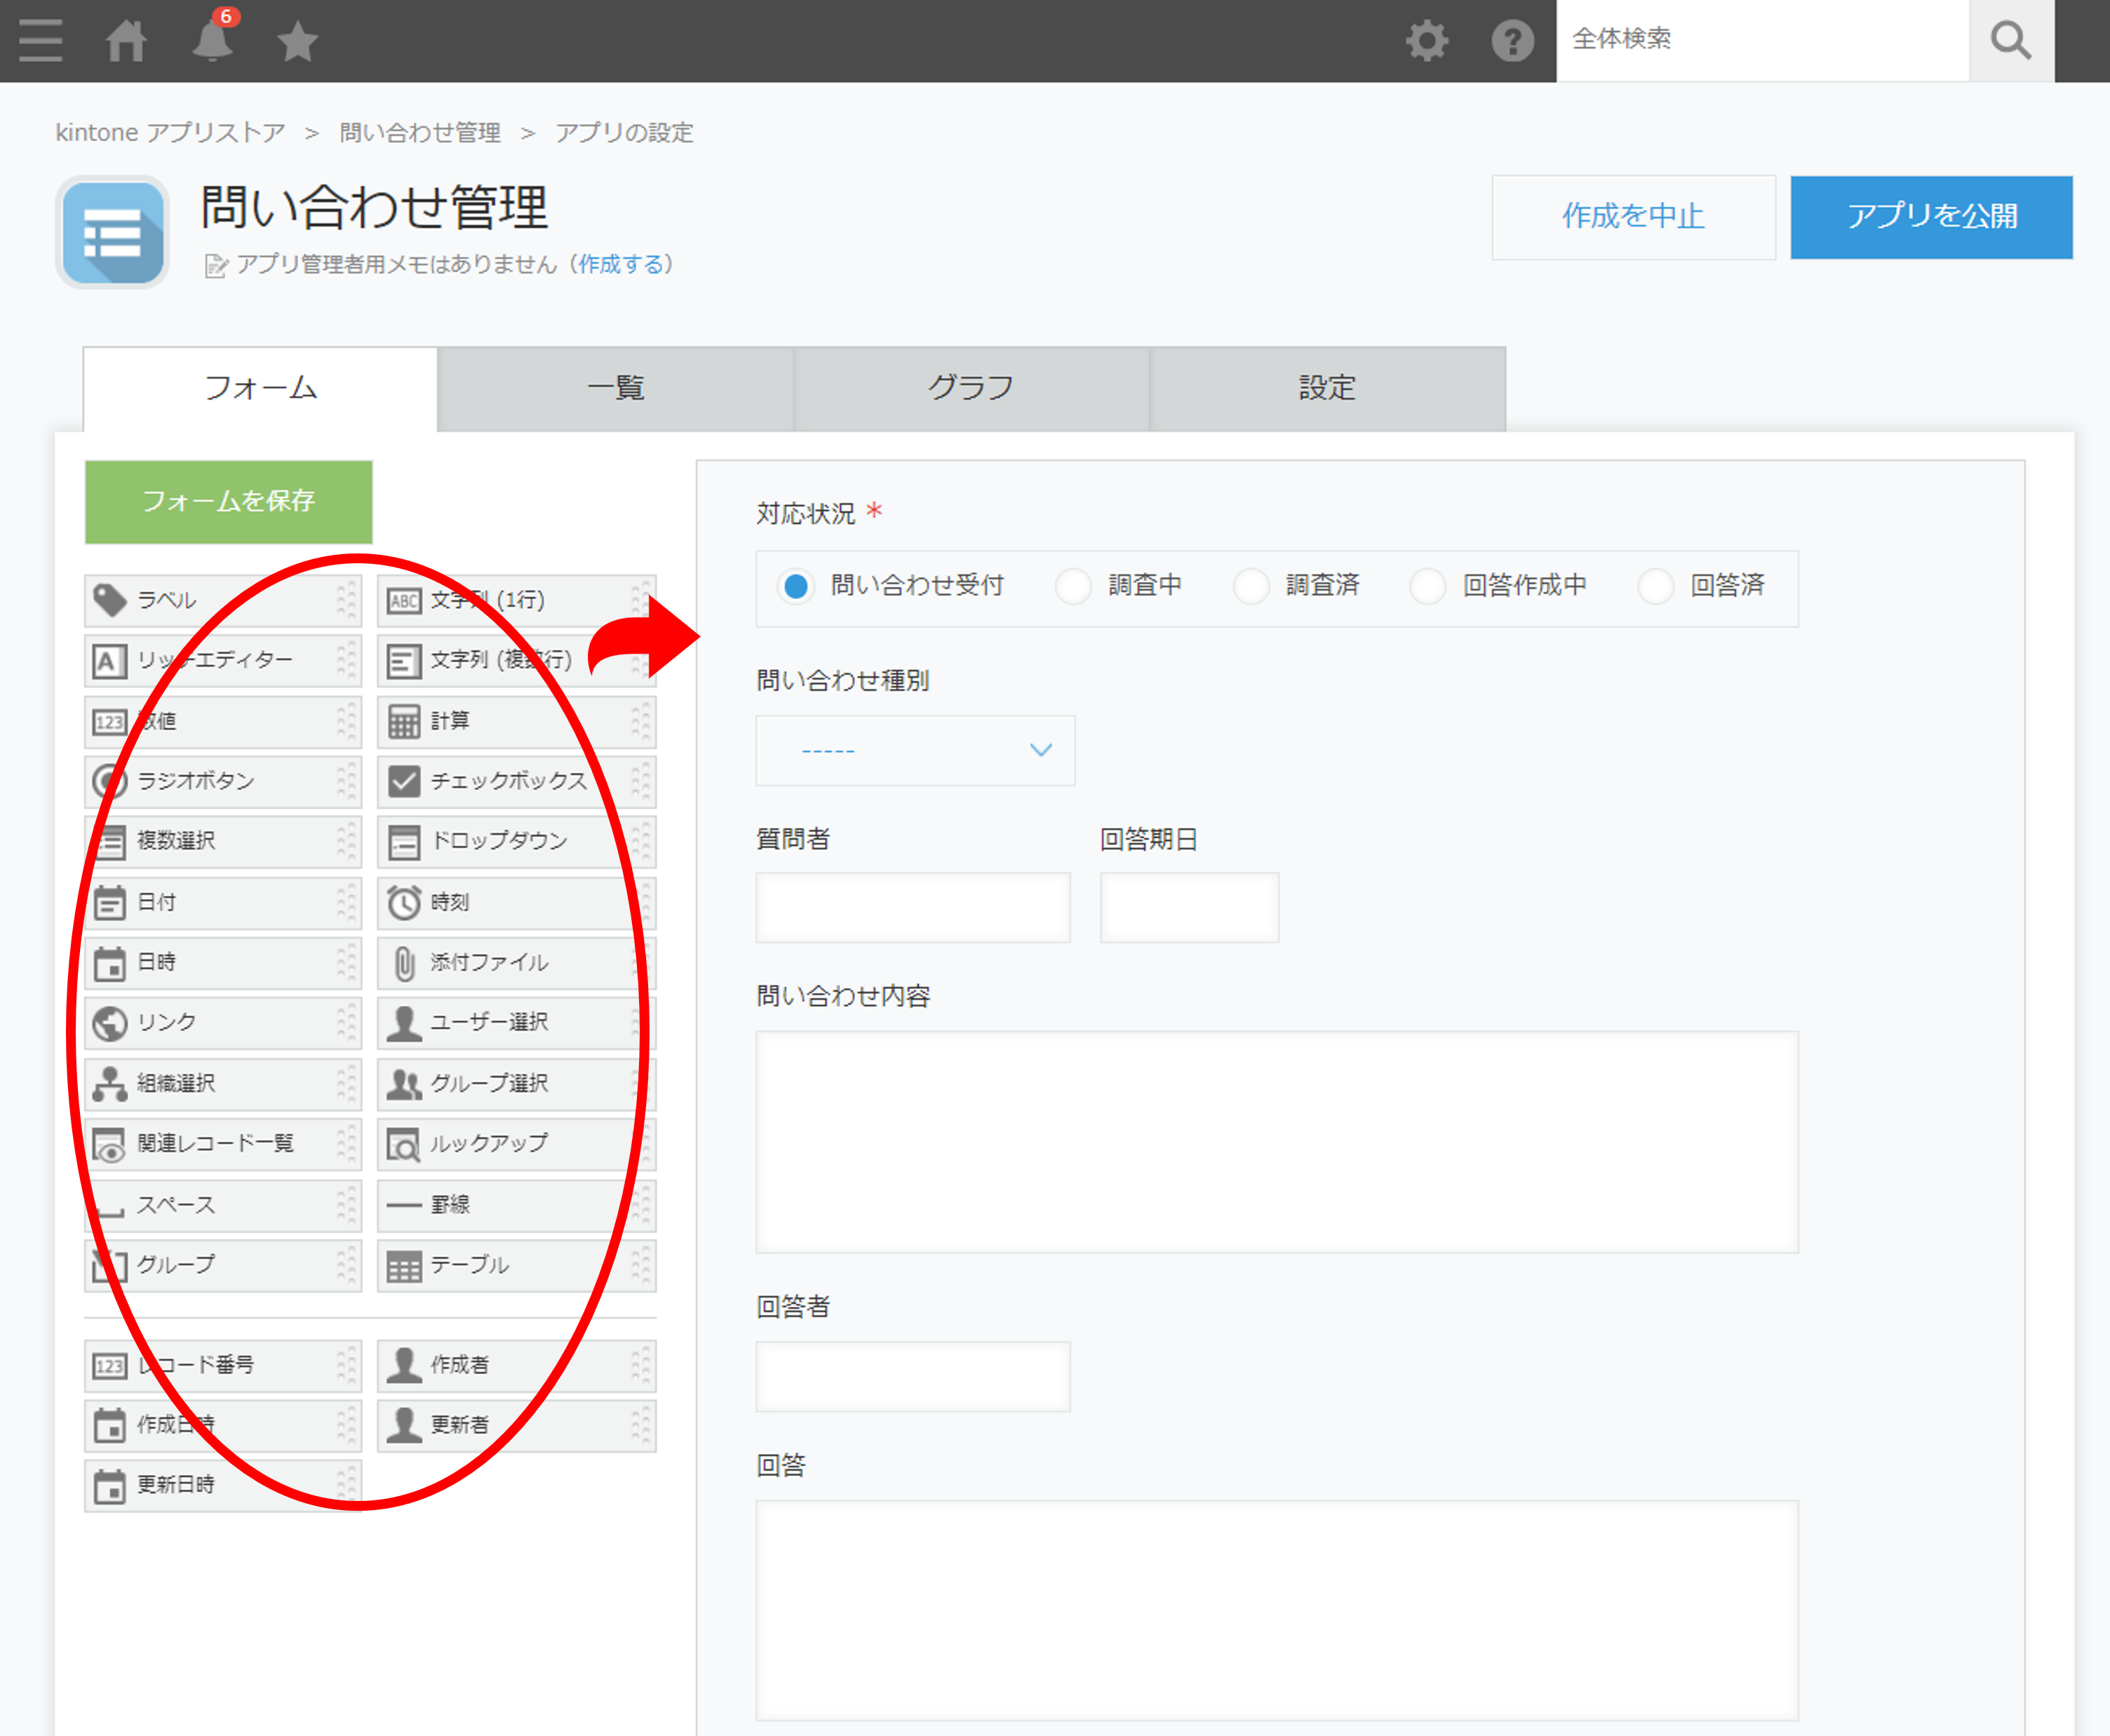Open the hamburger menu icon
Image resolution: width=2110 pixels, height=1736 pixels.
coord(40,41)
